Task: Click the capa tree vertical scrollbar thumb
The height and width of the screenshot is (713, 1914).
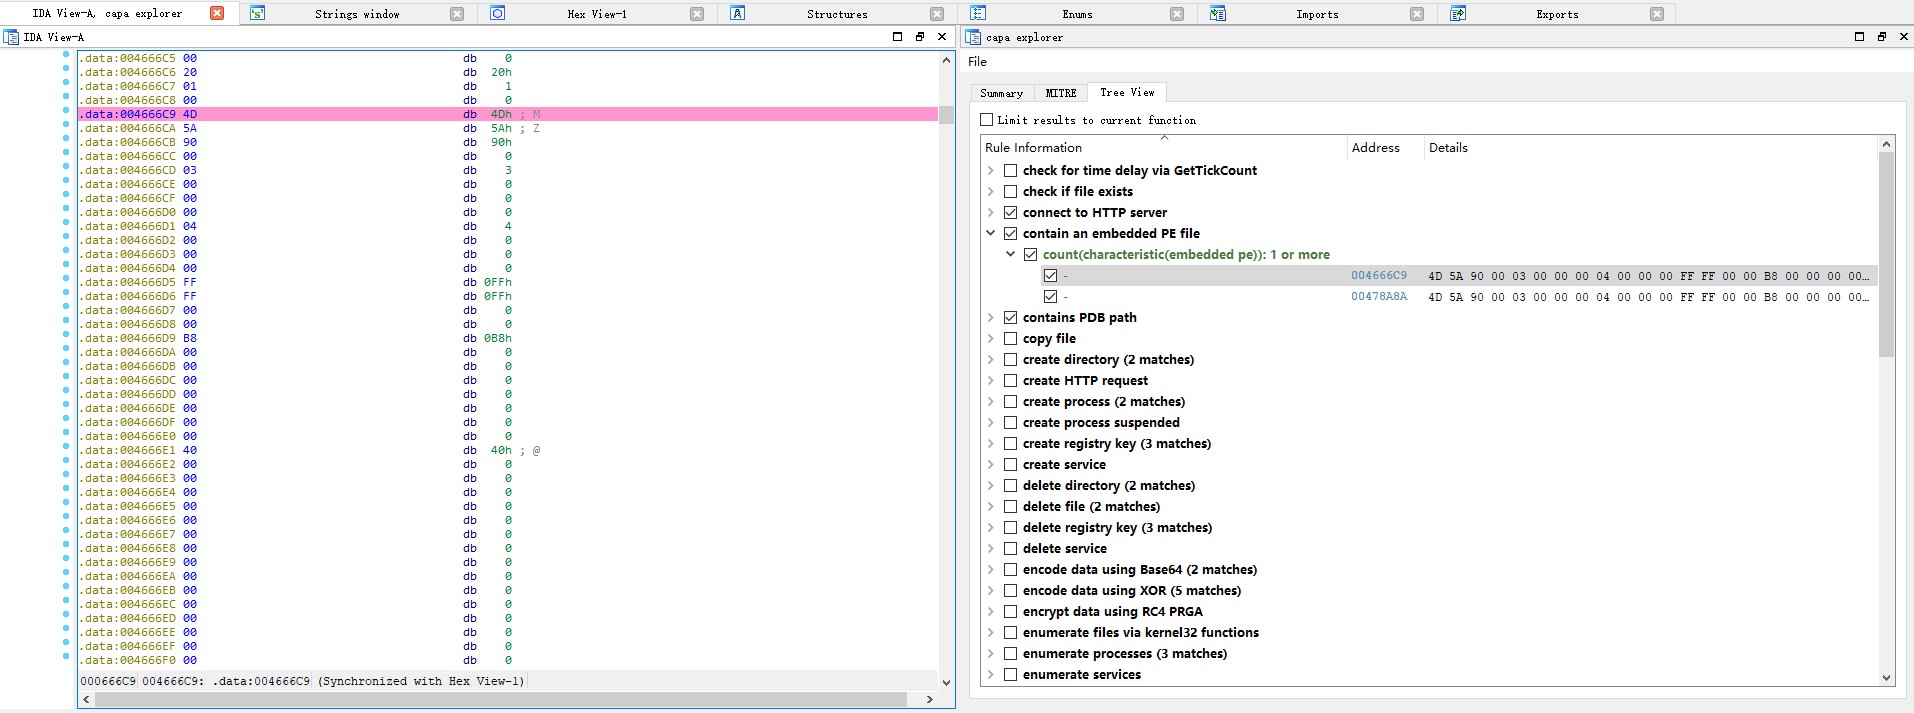Action: point(1886,255)
